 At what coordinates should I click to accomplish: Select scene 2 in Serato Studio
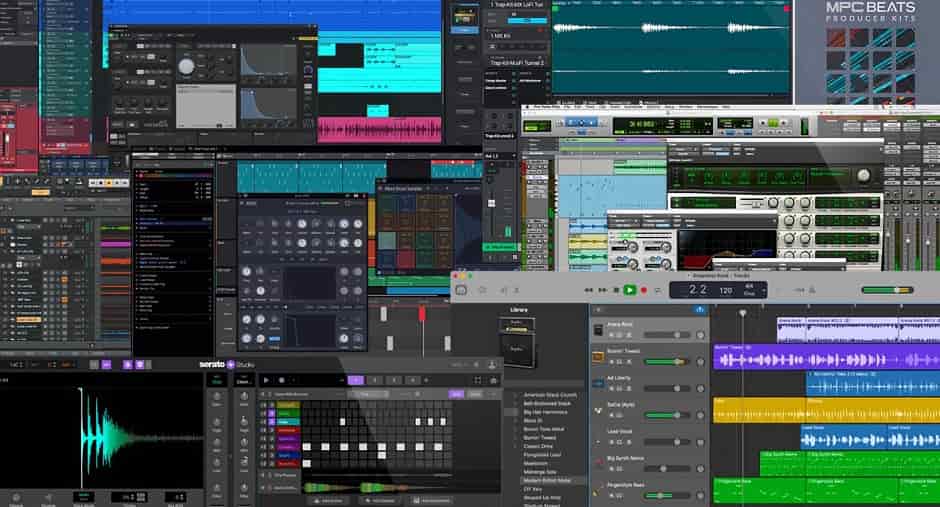375,380
